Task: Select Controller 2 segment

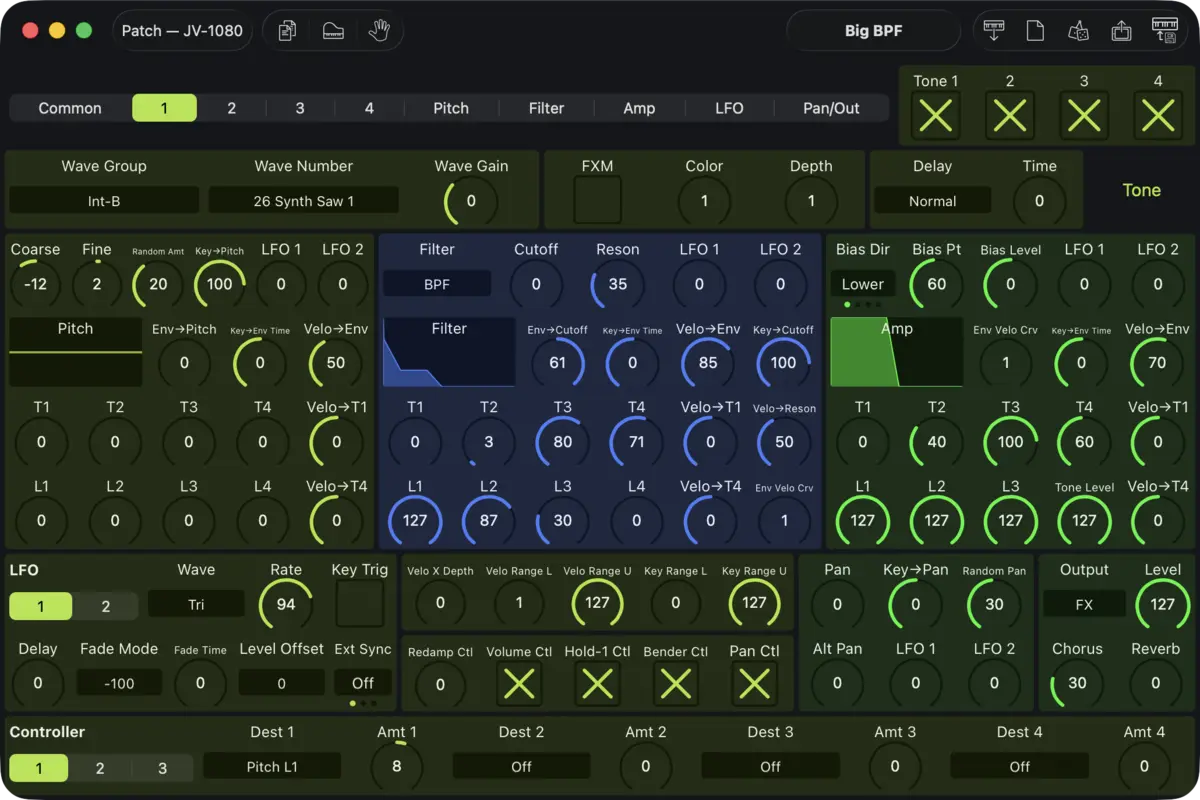Action: coord(100,768)
